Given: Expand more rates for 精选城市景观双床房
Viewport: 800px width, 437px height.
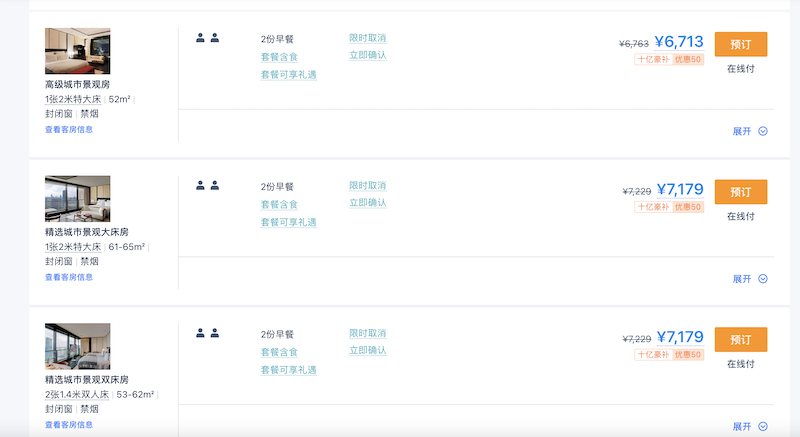Looking at the screenshot, I should (x=749, y=426).
